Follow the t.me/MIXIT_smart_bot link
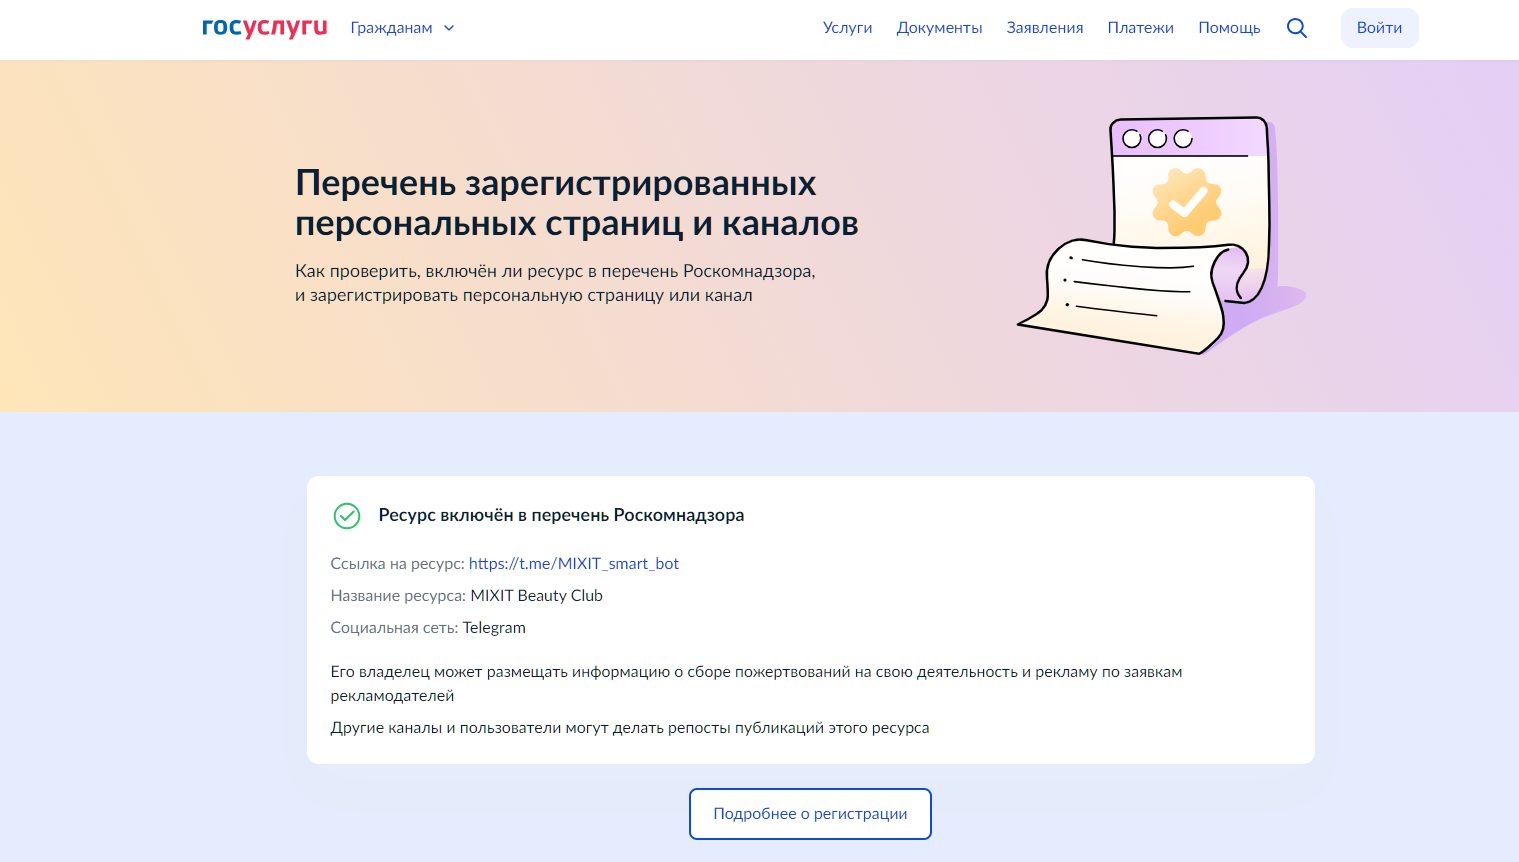This screenshot has width=1519, height=862. (x=574, y=563)
